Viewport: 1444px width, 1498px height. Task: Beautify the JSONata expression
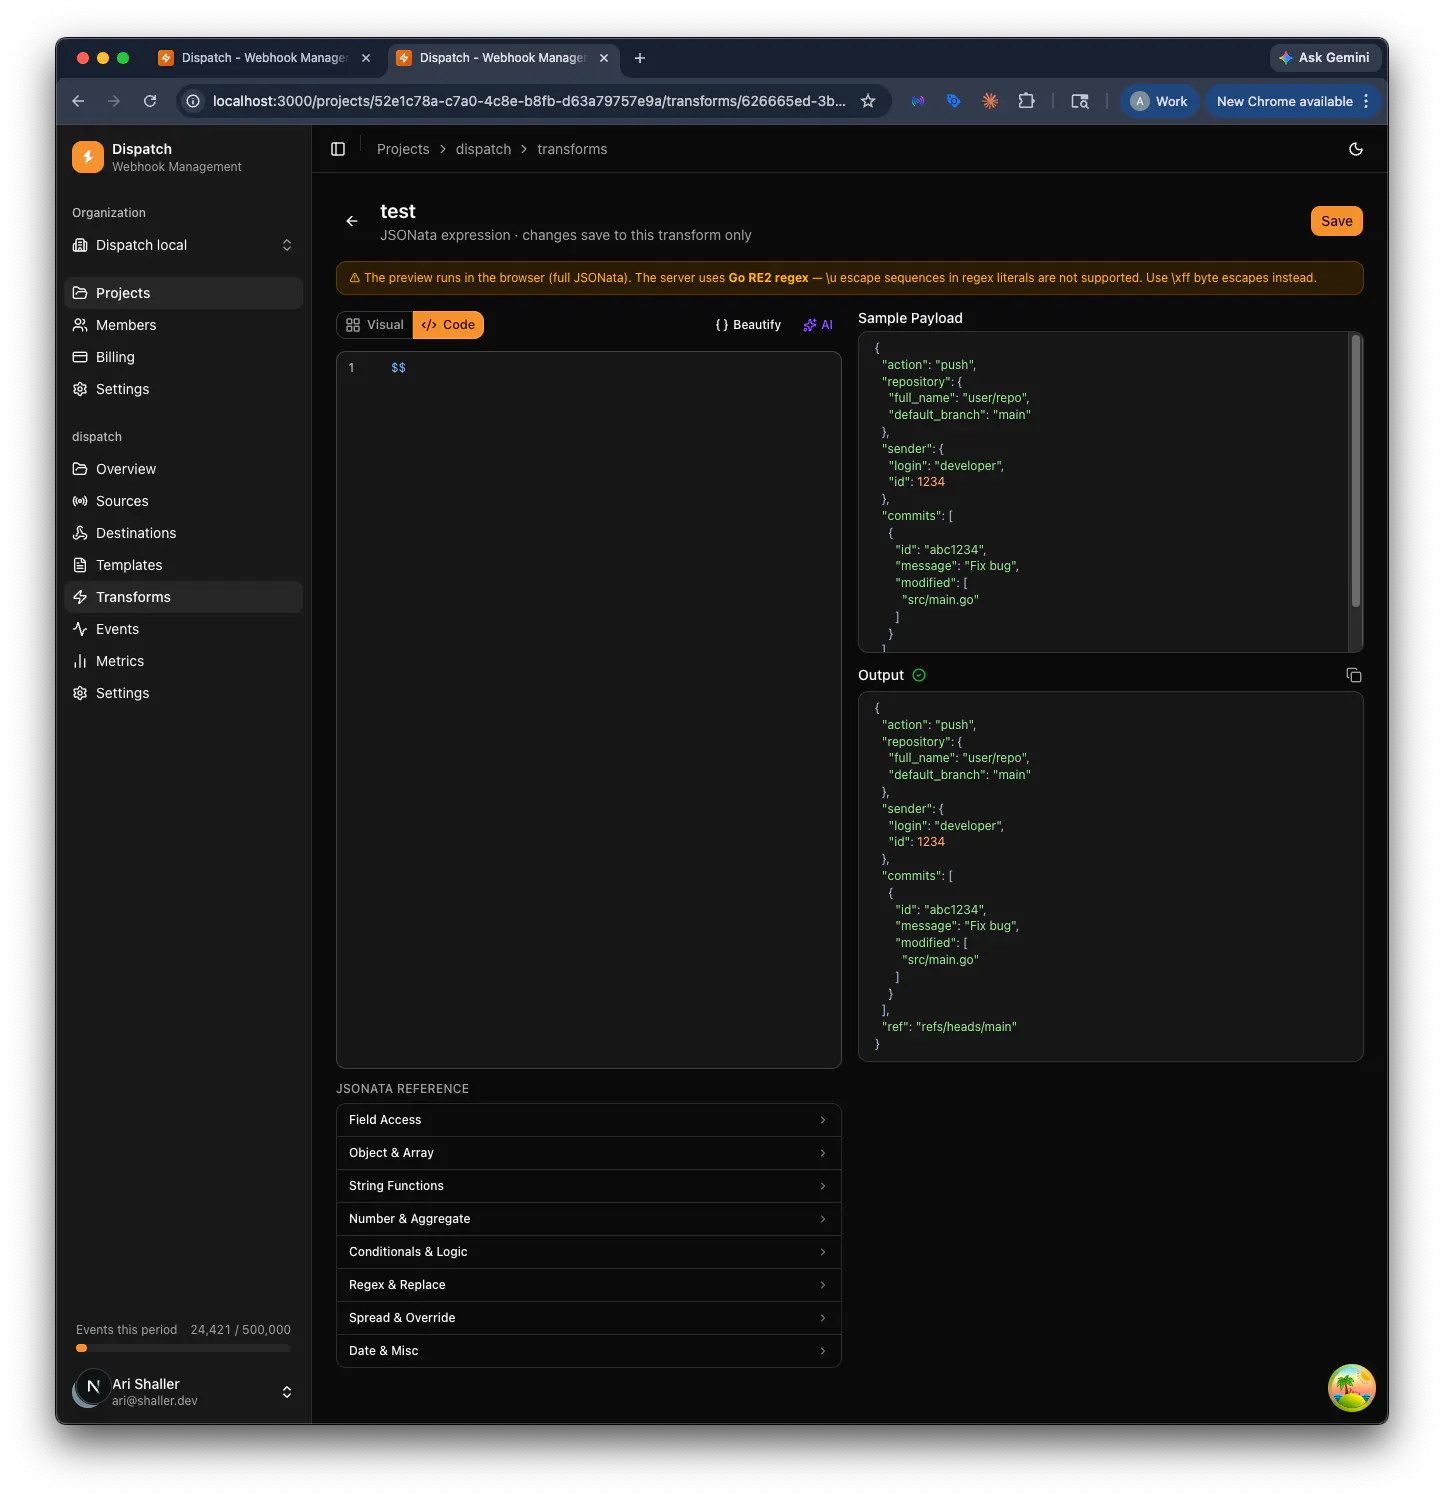[x=748, y=325]
